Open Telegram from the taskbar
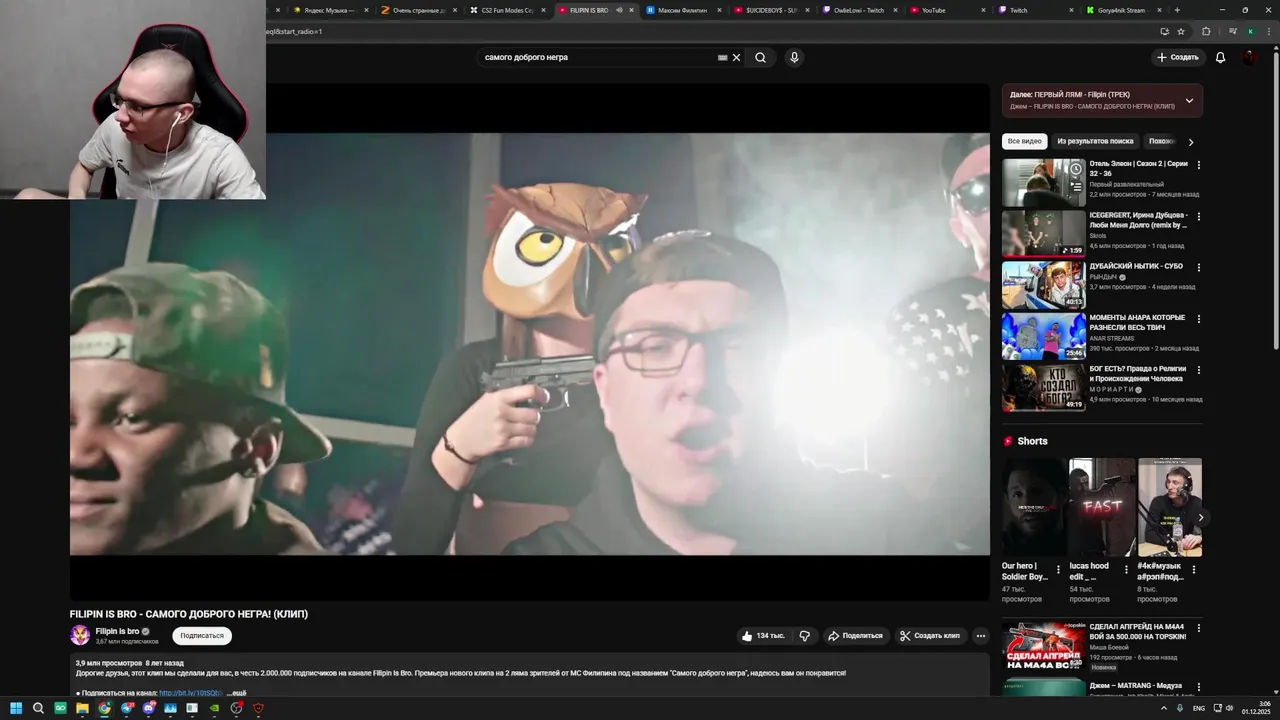Viewport: 1280px width, 720px height. [x=127, y=708]
